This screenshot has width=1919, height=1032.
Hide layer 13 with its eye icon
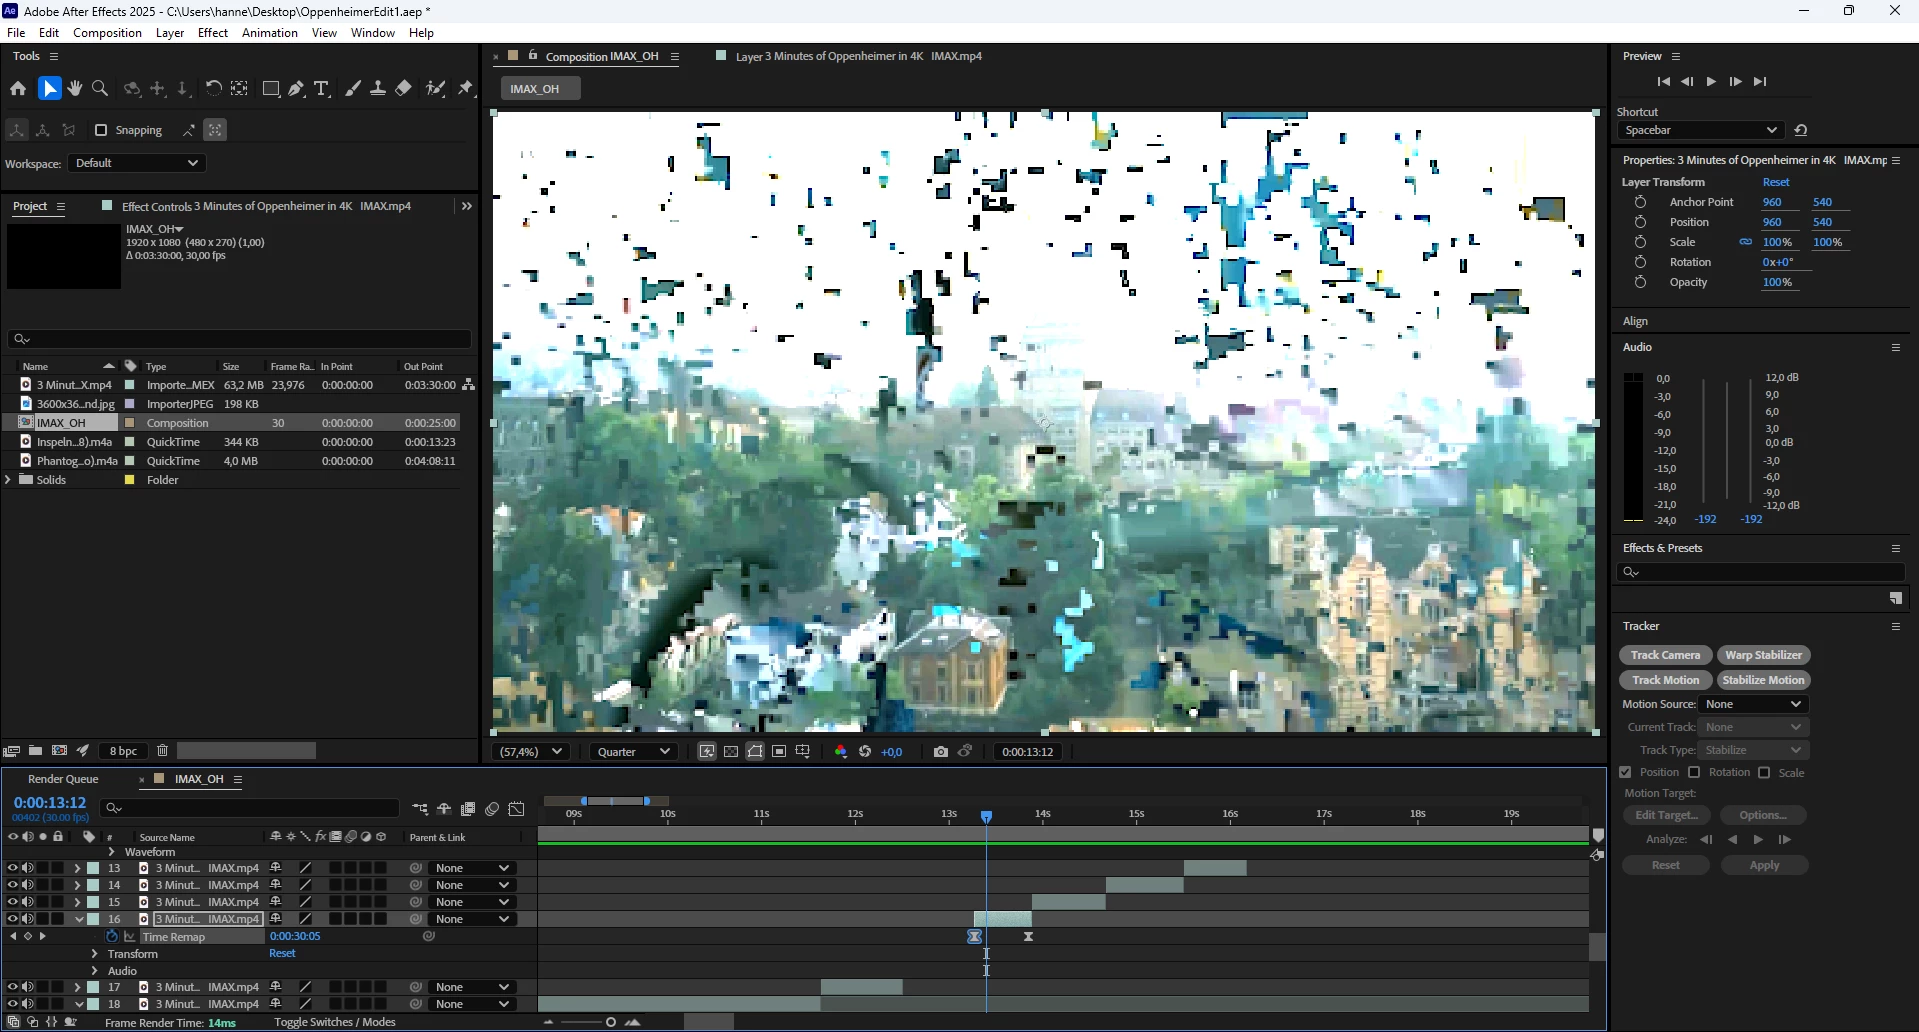coord(12,868)
